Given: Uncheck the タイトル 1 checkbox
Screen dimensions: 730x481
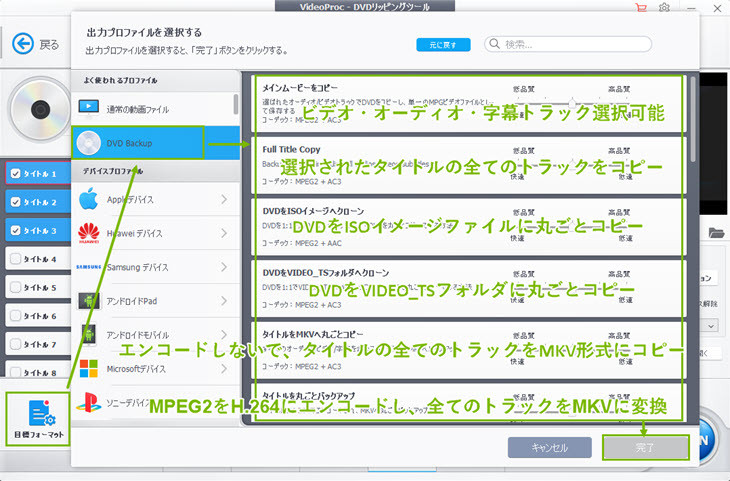Looking at the screenshot, I should coord(15,173).
